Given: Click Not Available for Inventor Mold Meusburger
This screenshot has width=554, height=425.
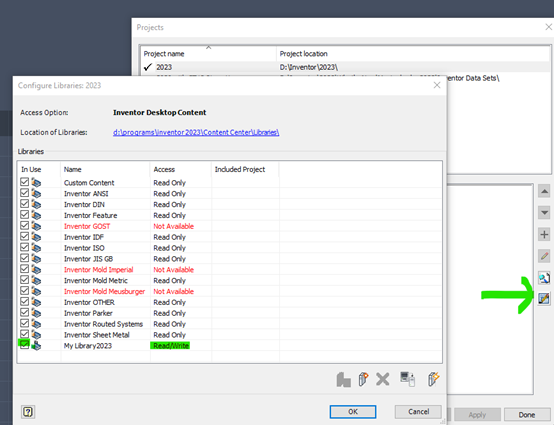Looking at the screenshot, I should 173,291.
